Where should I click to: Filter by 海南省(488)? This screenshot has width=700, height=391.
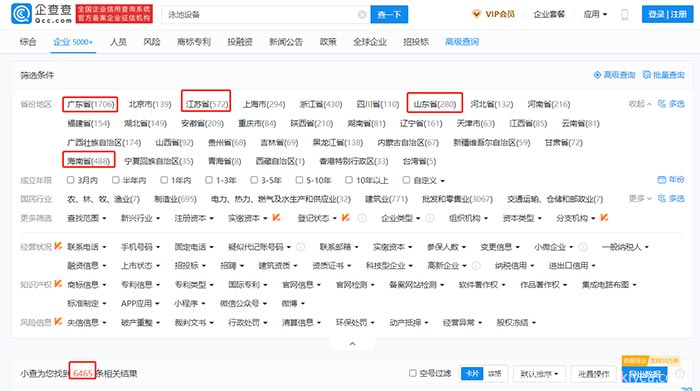coord(88,161)
